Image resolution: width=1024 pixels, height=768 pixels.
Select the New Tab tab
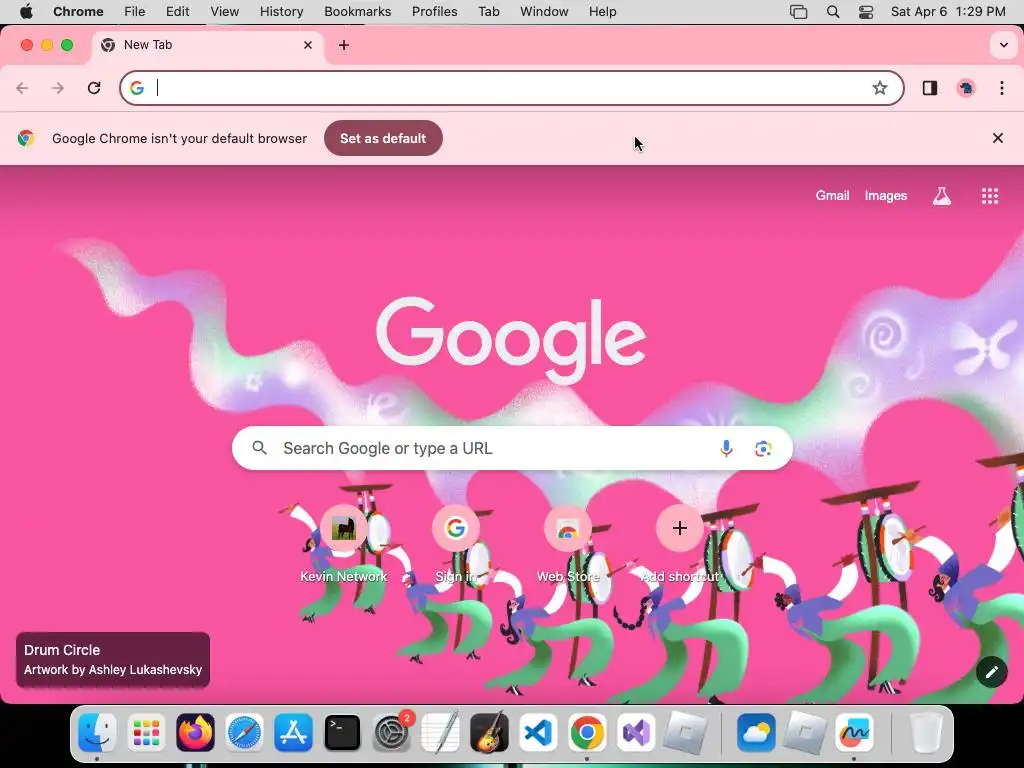tap(208, 45)
